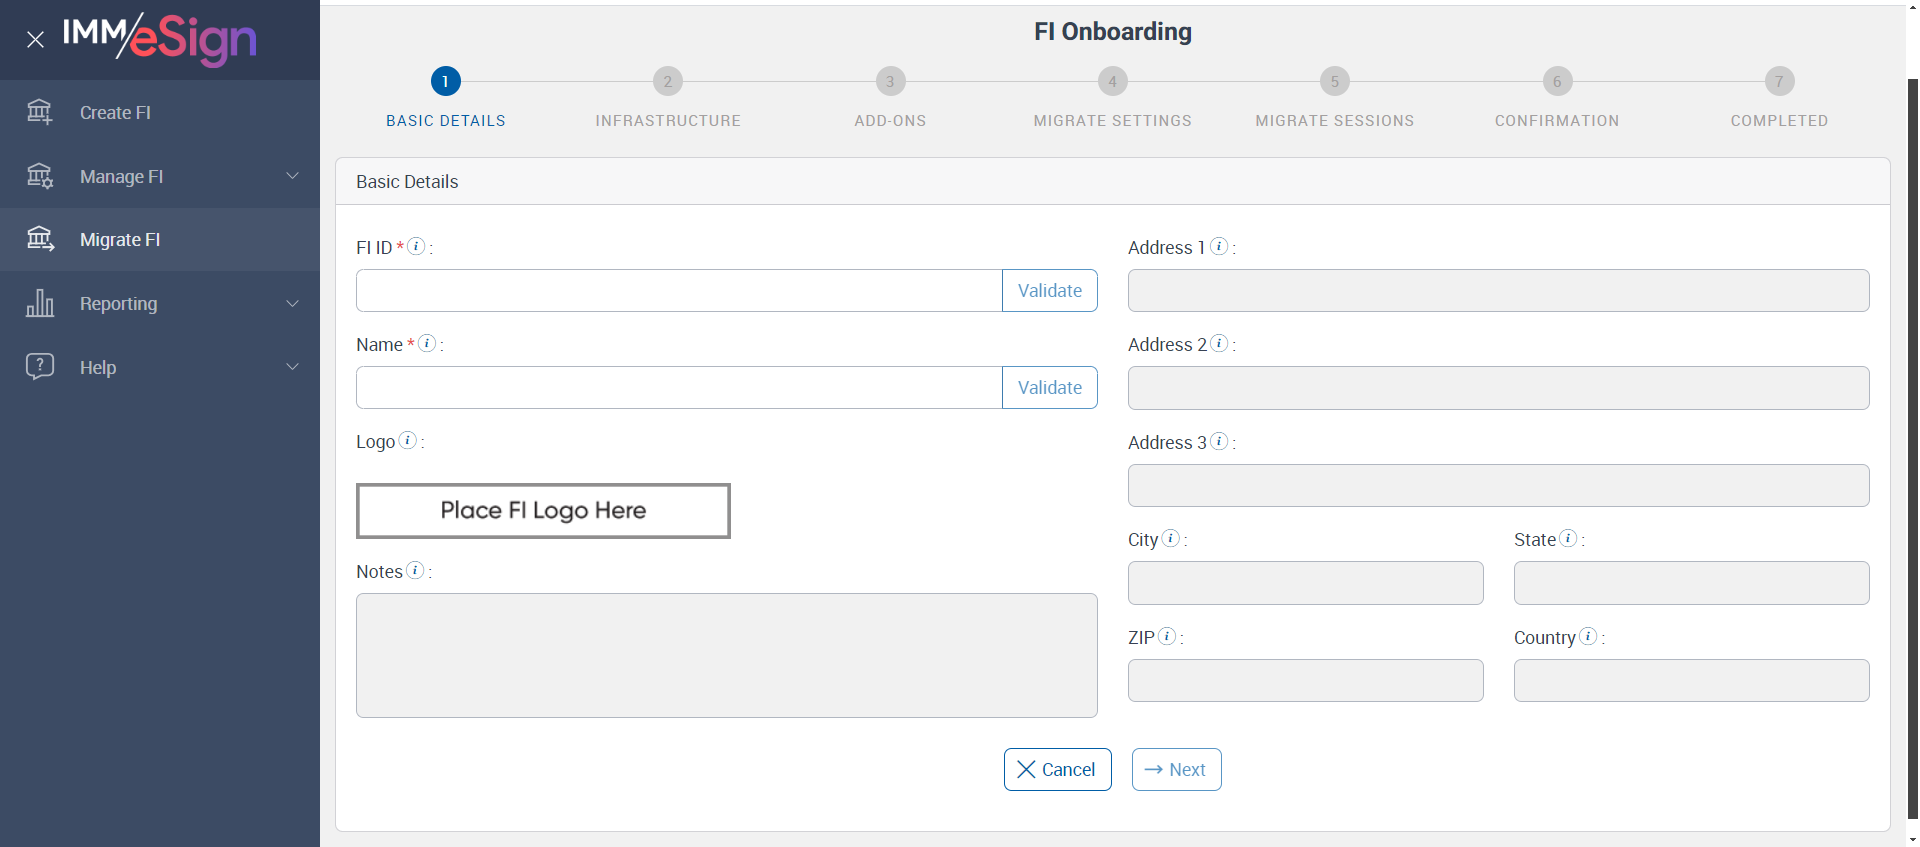Click the Create FI bank icon

click(x=40, y=112)
